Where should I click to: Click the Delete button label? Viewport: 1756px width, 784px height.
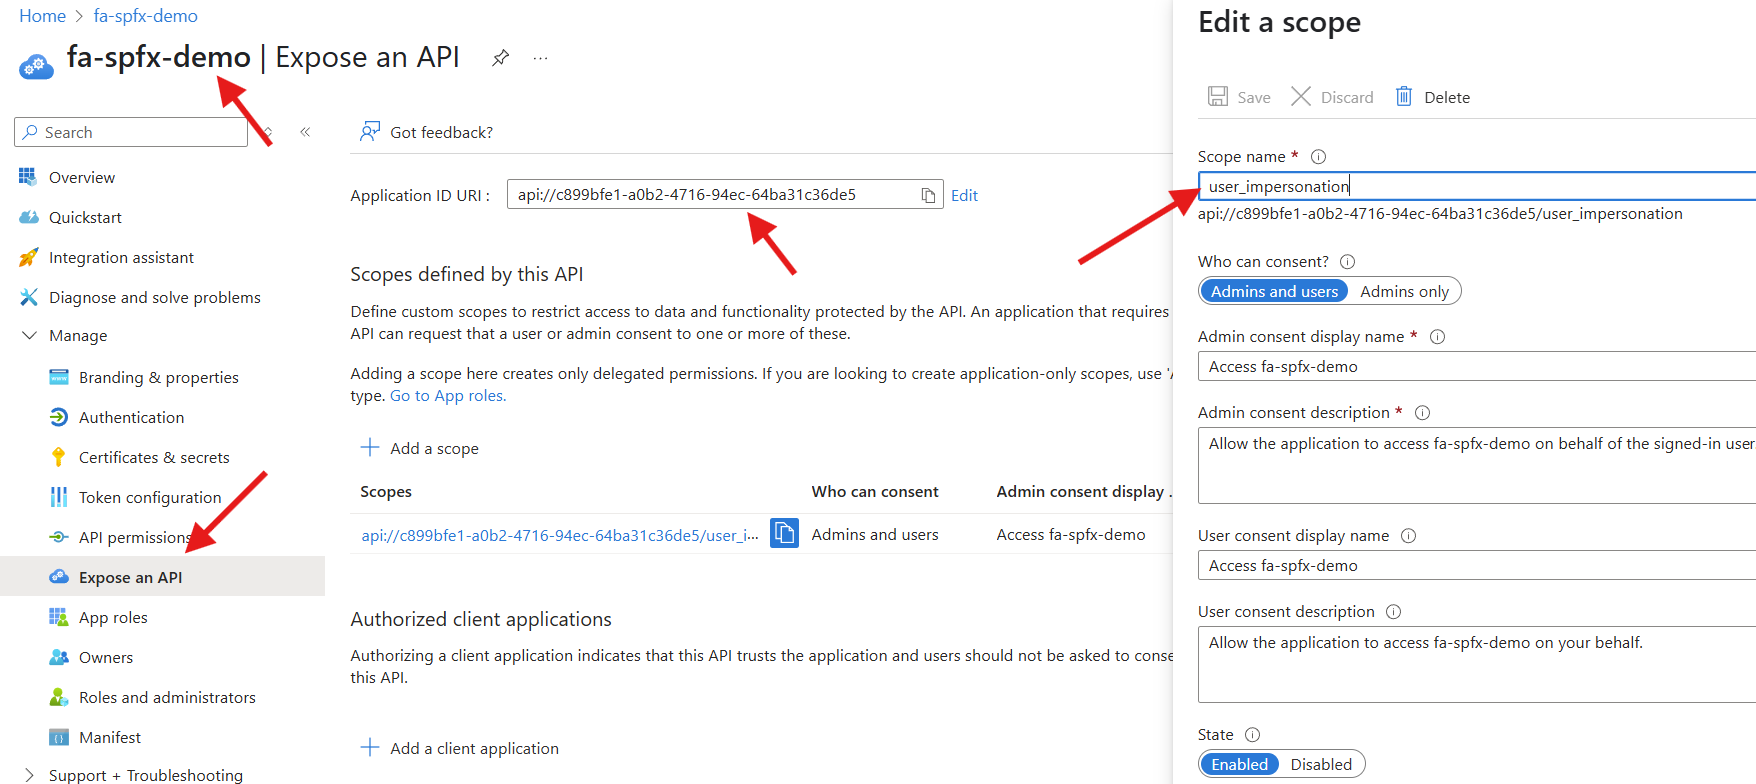tap(1447, 97)
